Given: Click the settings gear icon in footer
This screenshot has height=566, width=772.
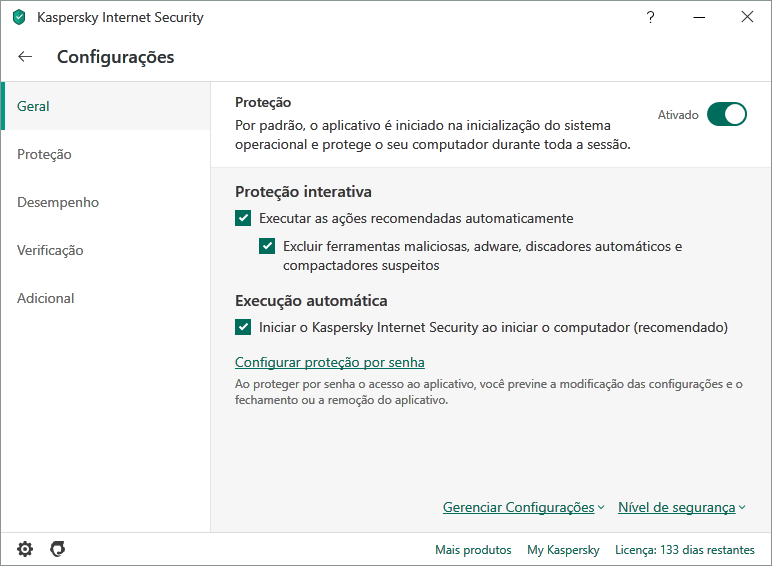Looking at the screenshot, I should (x=25, y=549).
